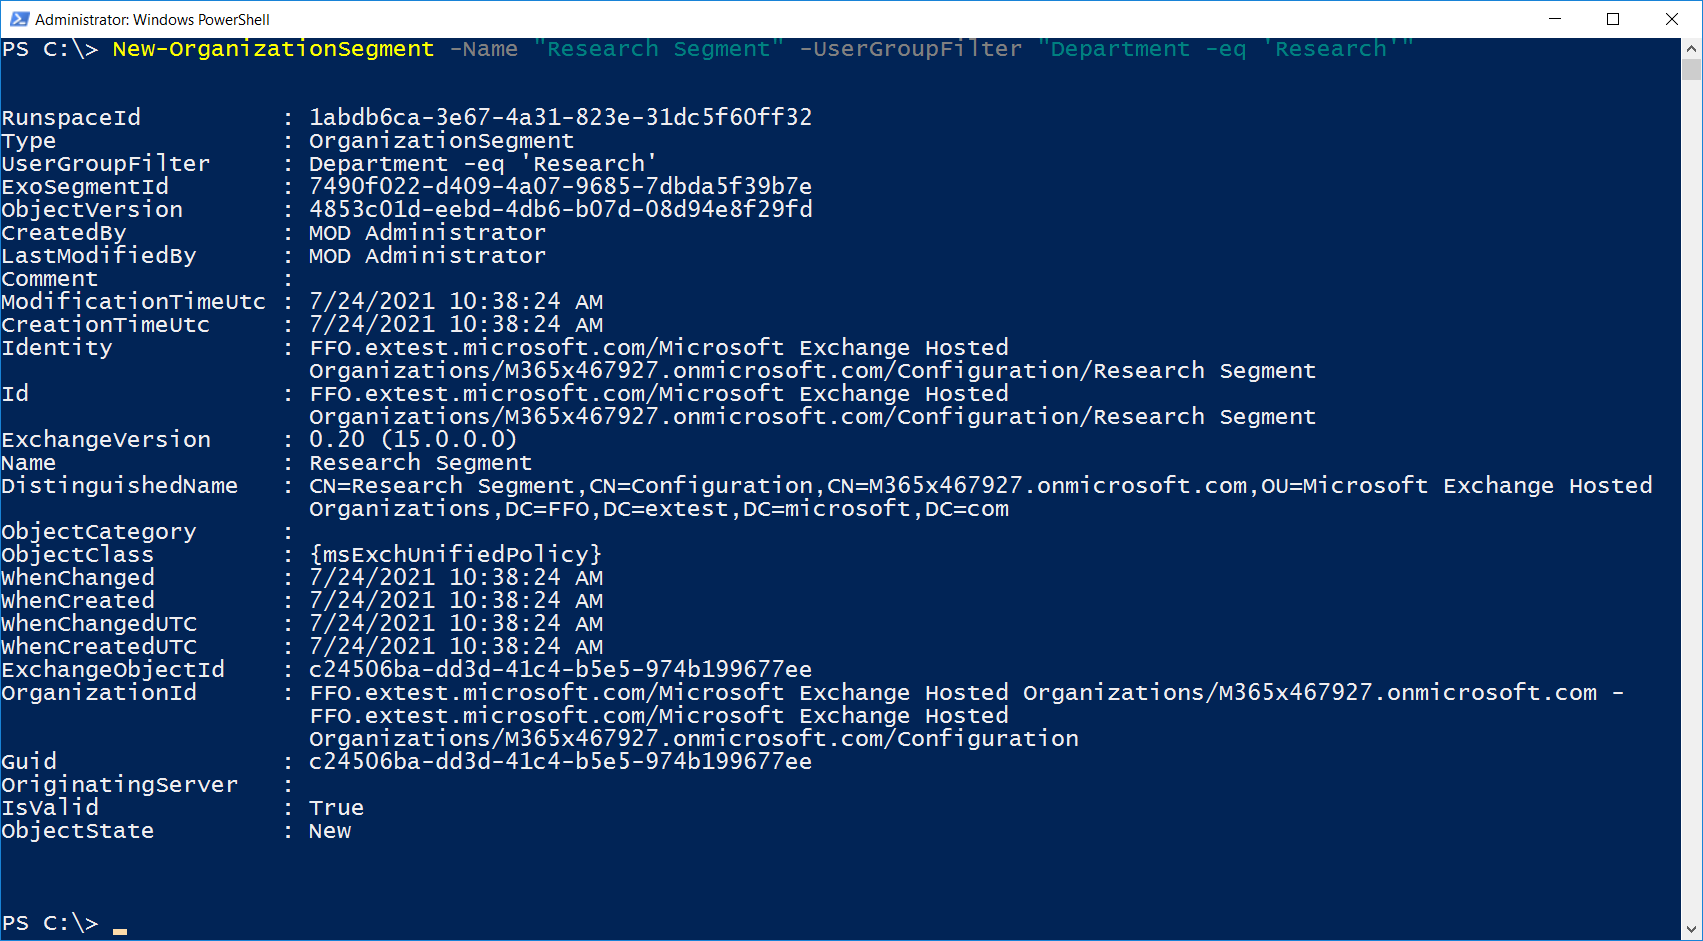Image resolution: width=1703 pixels, height=941 pixels.
Task: Maximize the PowerShell window
Action: (x=1613, y=19)
